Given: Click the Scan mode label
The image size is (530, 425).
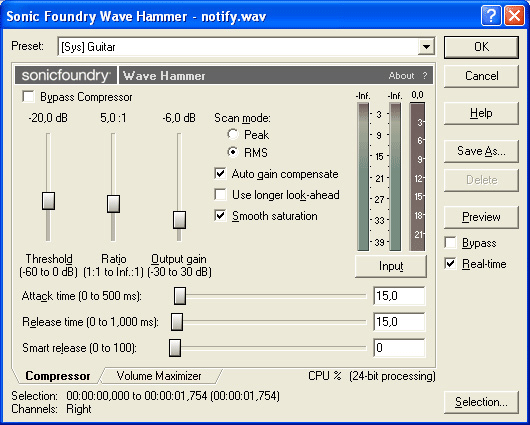Looking at the screenshot, I should click(x=242, y=118).
